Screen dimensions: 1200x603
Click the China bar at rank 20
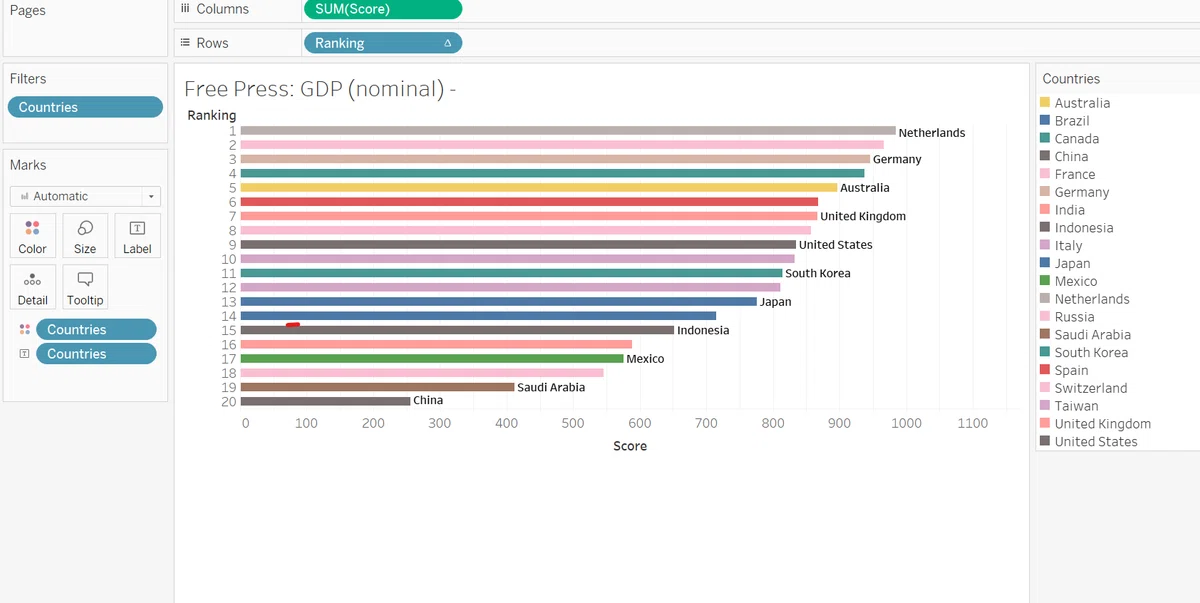[x=326, y=401]
